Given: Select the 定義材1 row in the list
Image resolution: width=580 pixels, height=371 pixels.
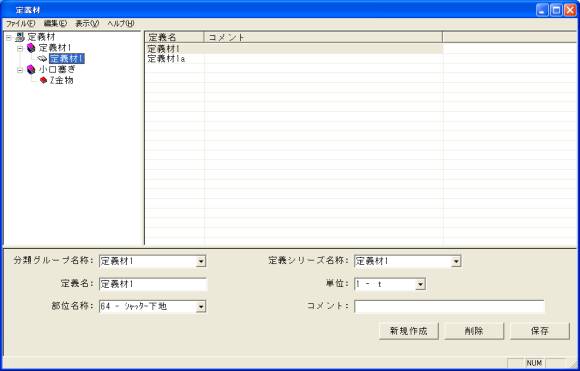Looking at the screenshot, I should click(x=294, y=48).
